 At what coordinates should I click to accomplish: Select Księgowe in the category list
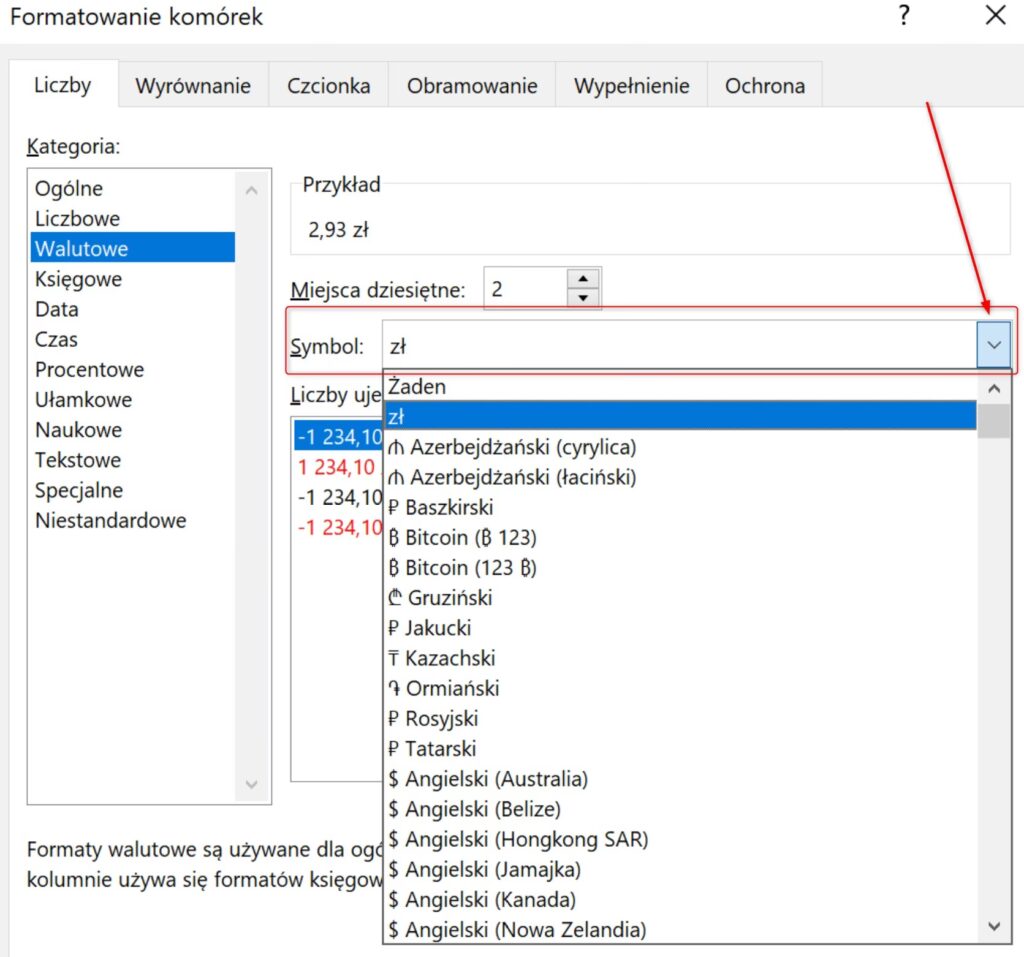tap(78, 279)
